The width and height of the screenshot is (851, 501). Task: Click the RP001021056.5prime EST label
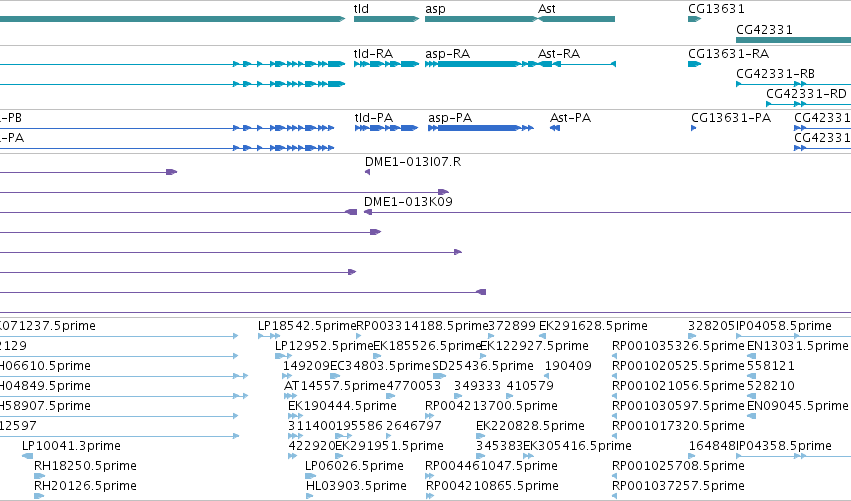coord(678,385)
